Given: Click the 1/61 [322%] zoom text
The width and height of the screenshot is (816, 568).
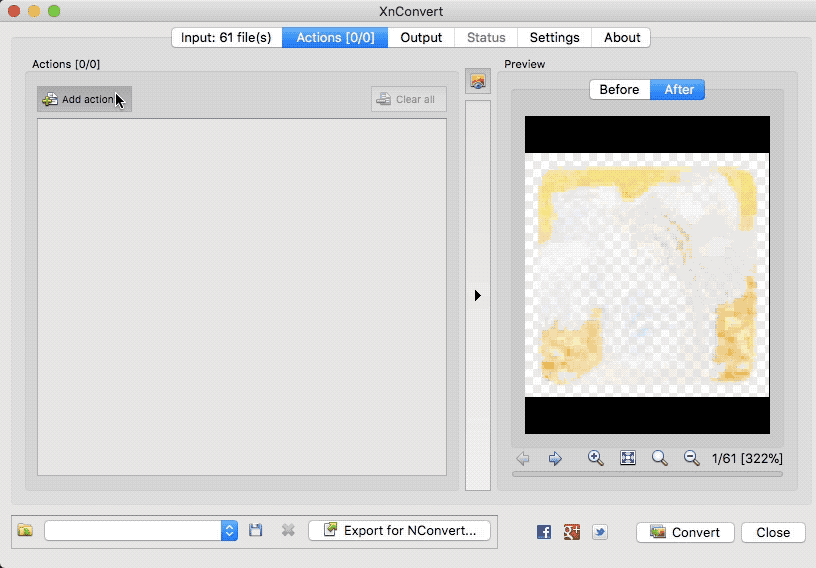Looking at the screenshot, I should (x=747, y=458).
